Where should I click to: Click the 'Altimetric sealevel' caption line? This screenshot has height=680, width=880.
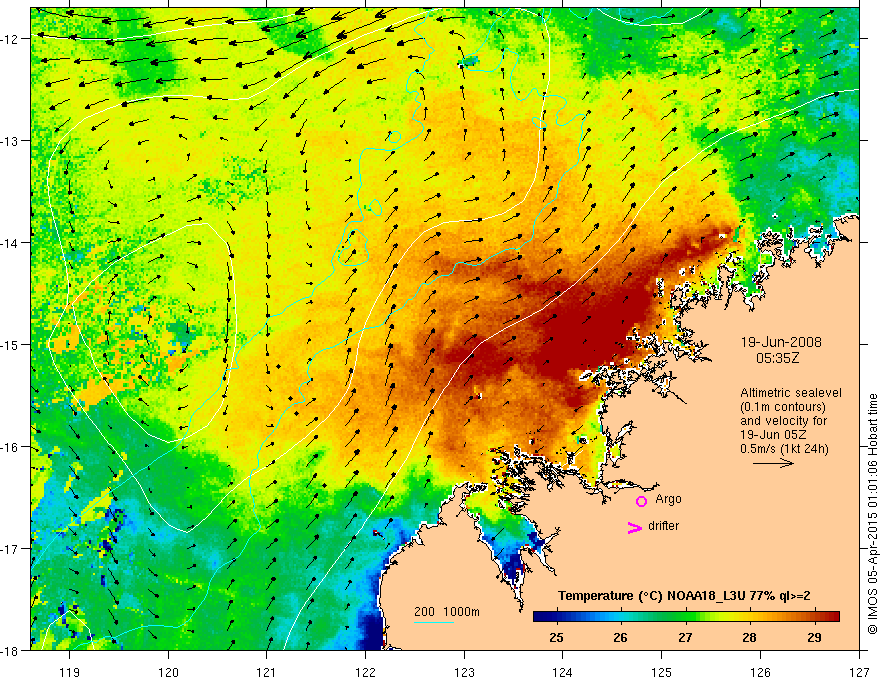coord(791,393)
